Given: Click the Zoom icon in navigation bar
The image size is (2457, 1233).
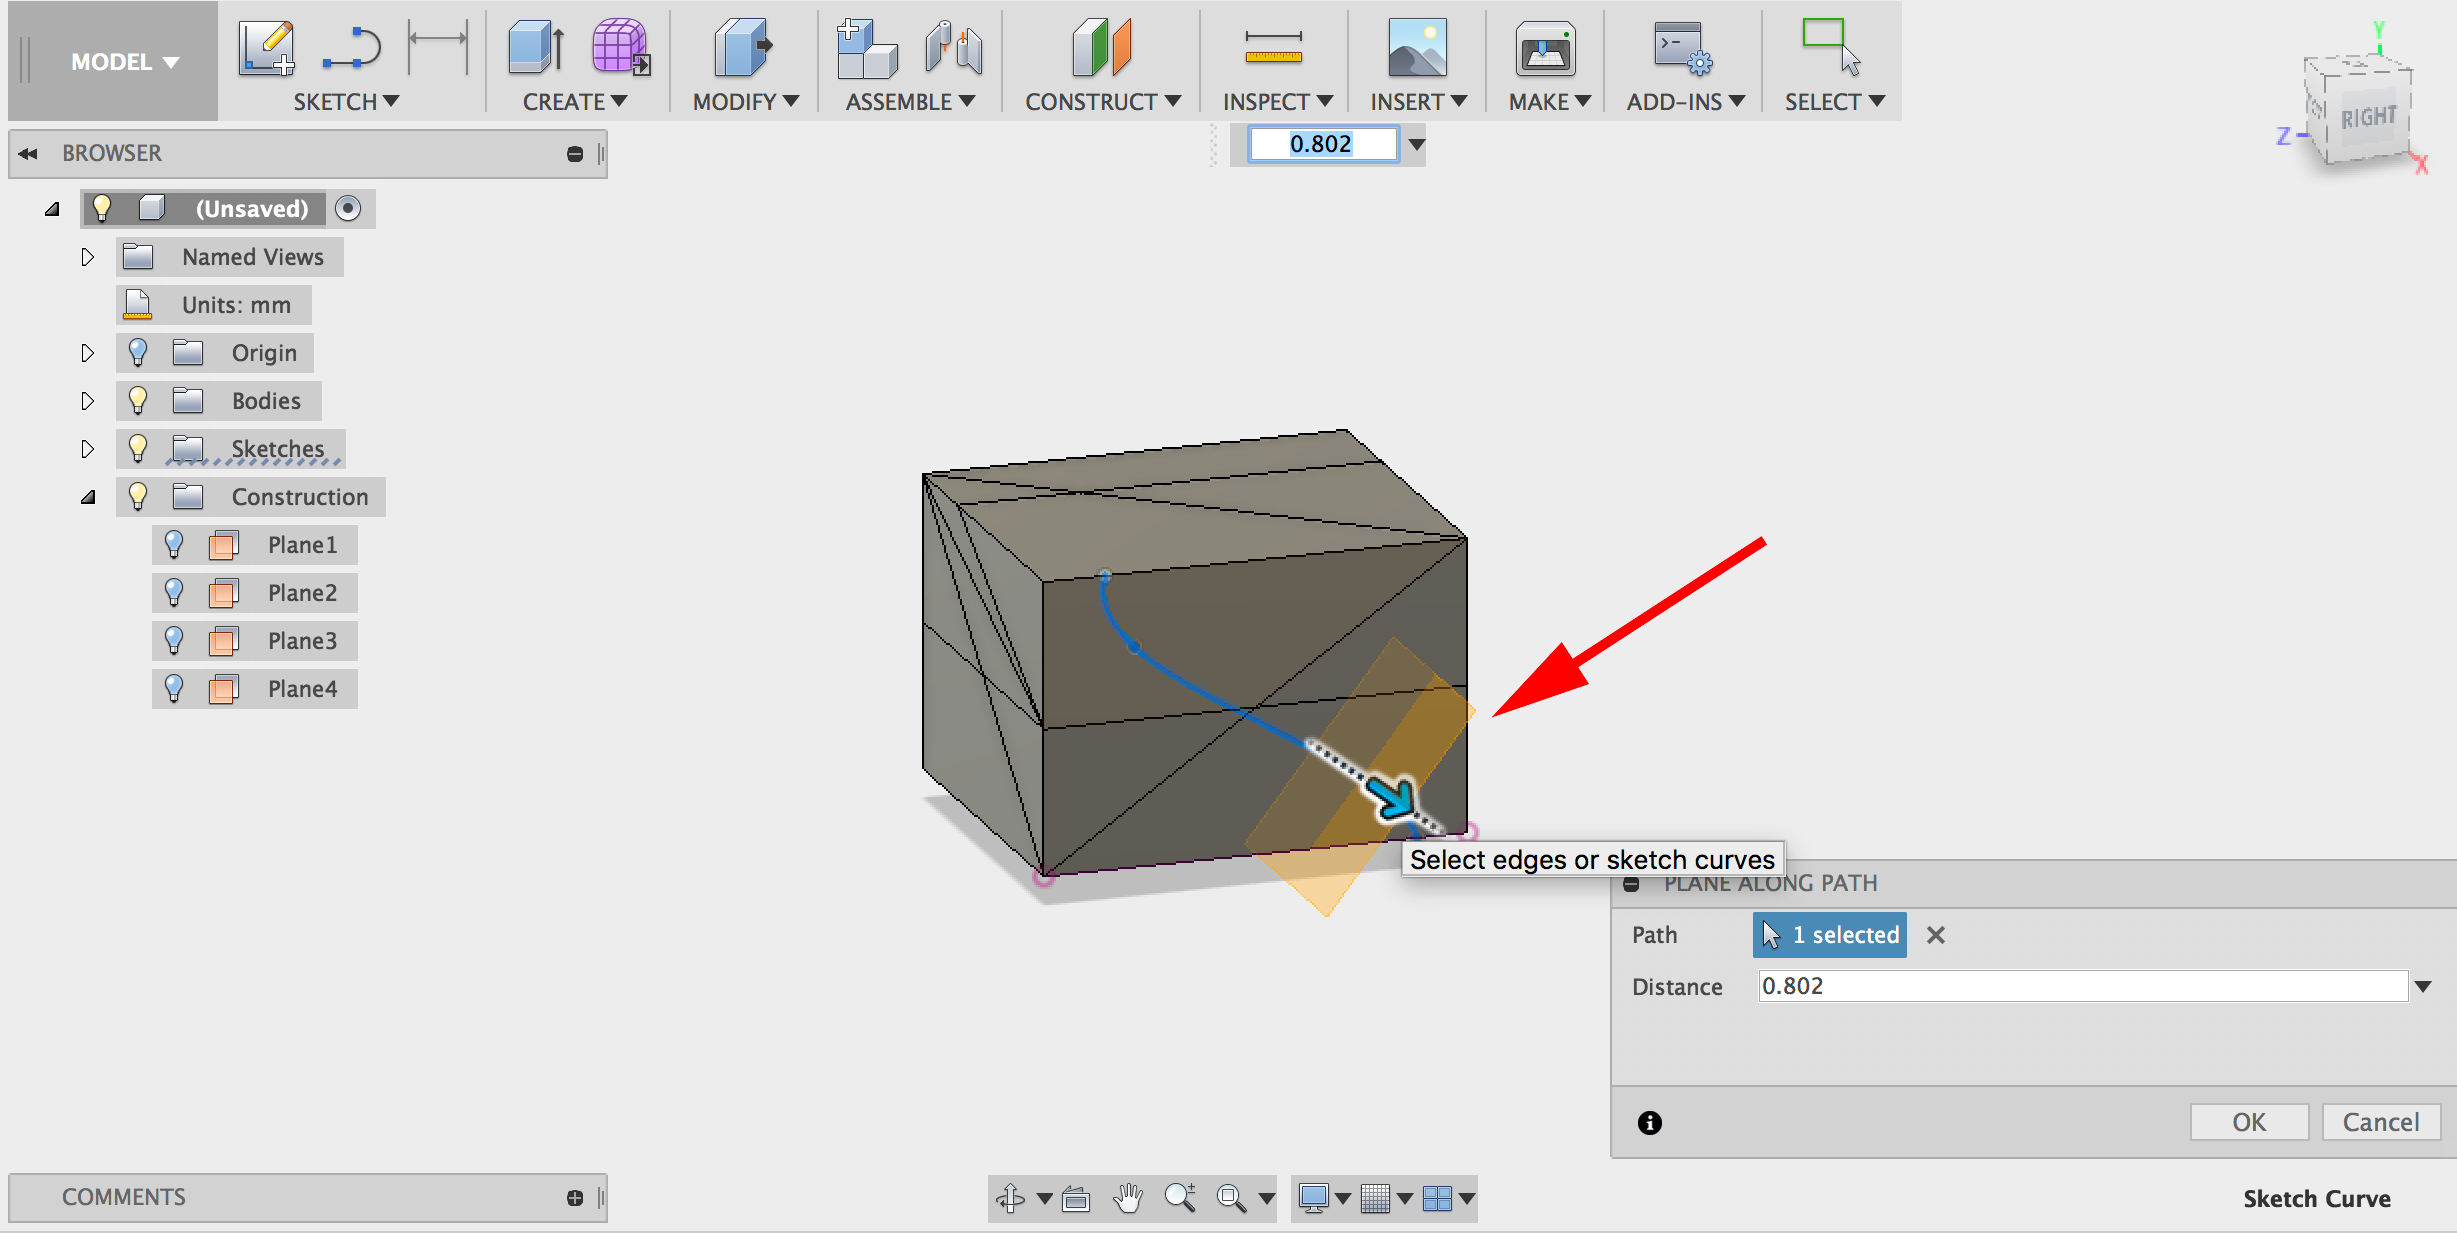Looking at the screenshot, I should pos(1180,1197).
